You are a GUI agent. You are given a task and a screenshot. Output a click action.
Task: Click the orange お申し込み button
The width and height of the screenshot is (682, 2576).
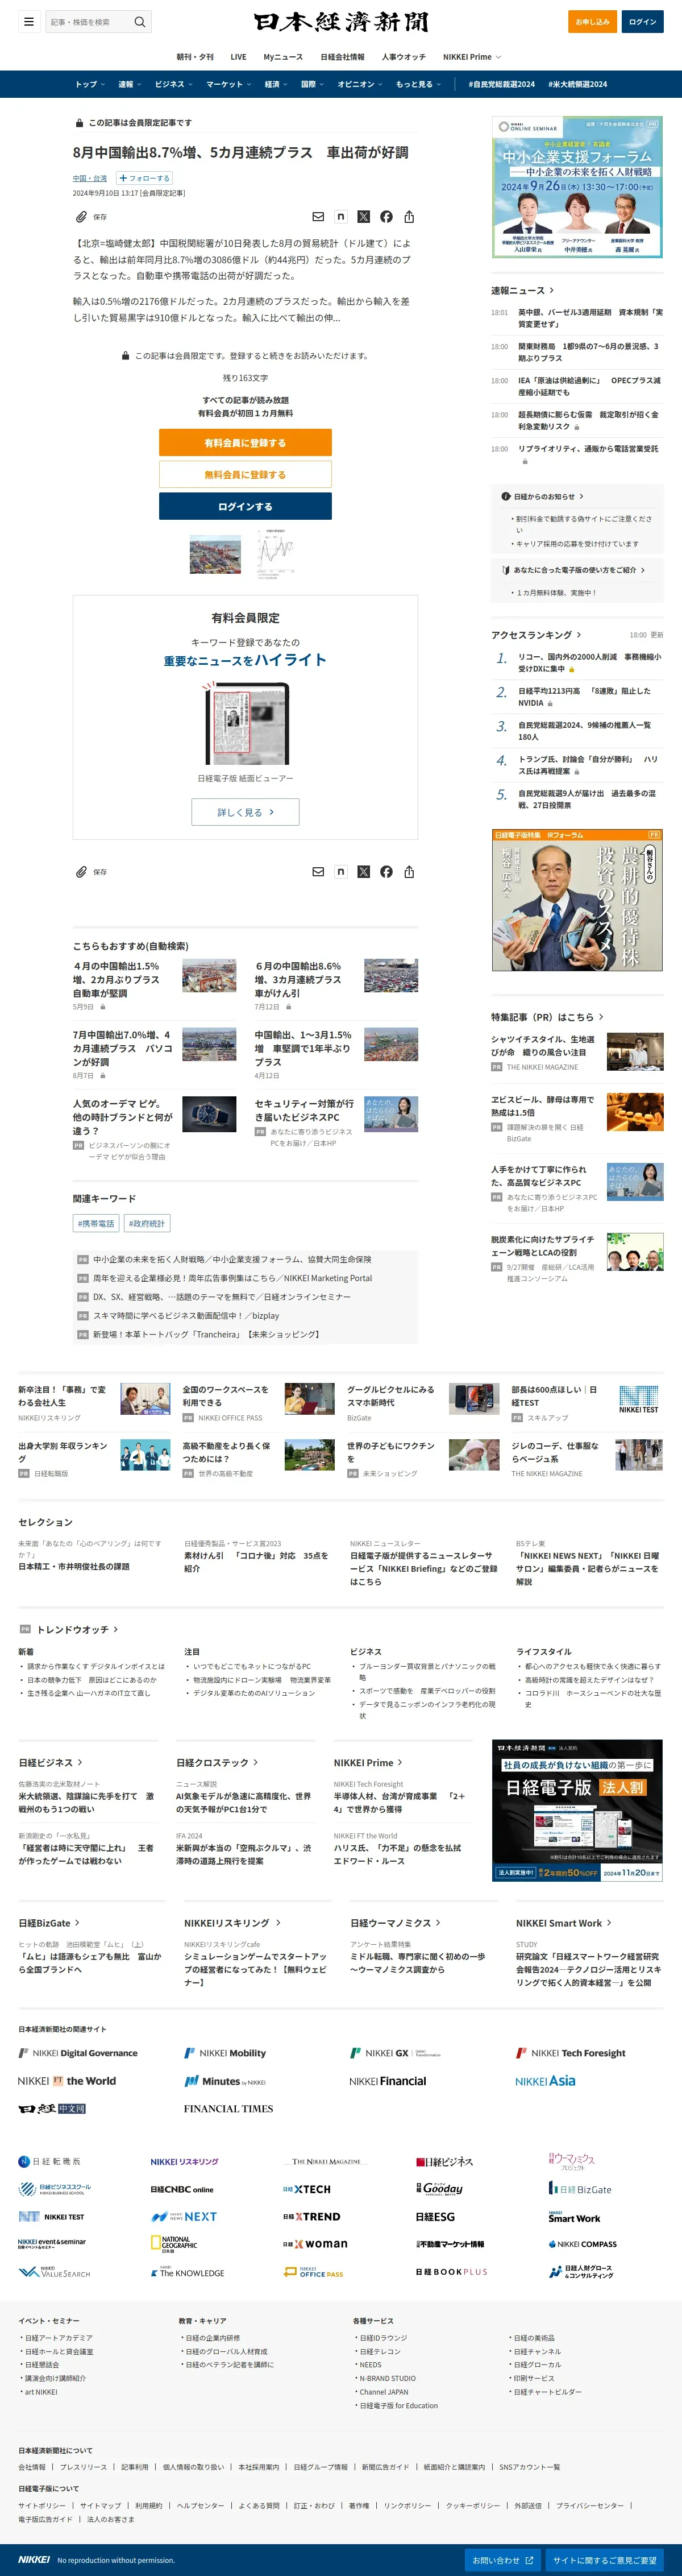click(591, 22)
